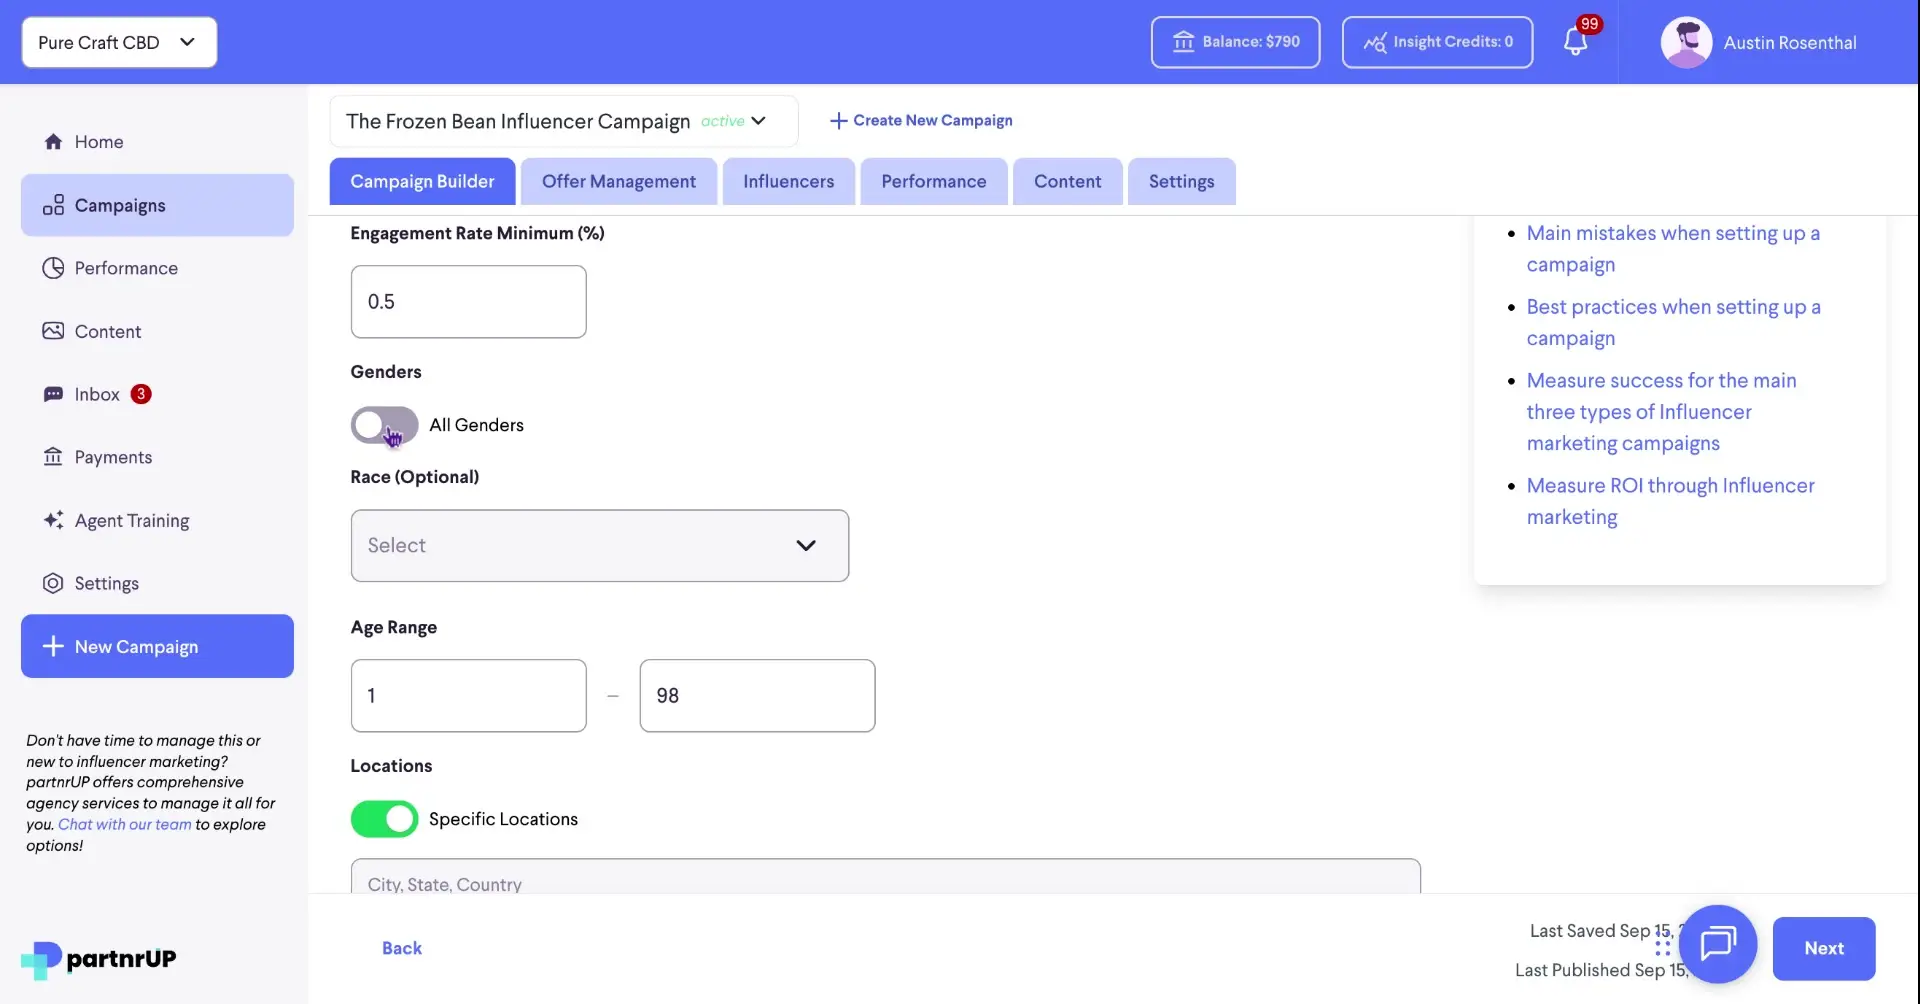Switch to the Offer Management tab
Viewport: 1920px width, 1004px height.
618,181
